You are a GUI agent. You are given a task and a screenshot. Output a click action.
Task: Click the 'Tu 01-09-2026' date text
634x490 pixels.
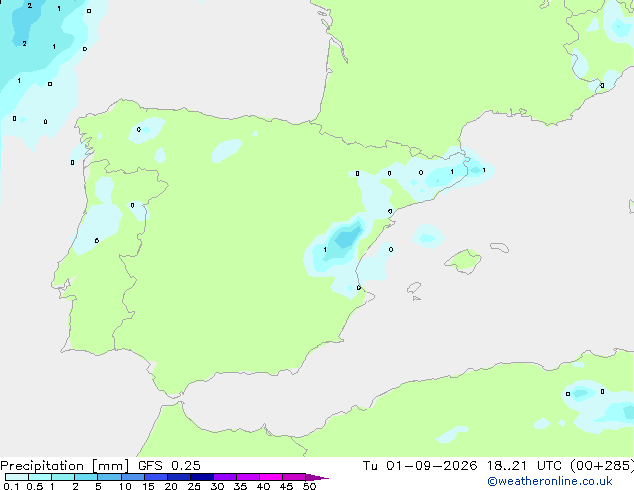coord(420,466)
